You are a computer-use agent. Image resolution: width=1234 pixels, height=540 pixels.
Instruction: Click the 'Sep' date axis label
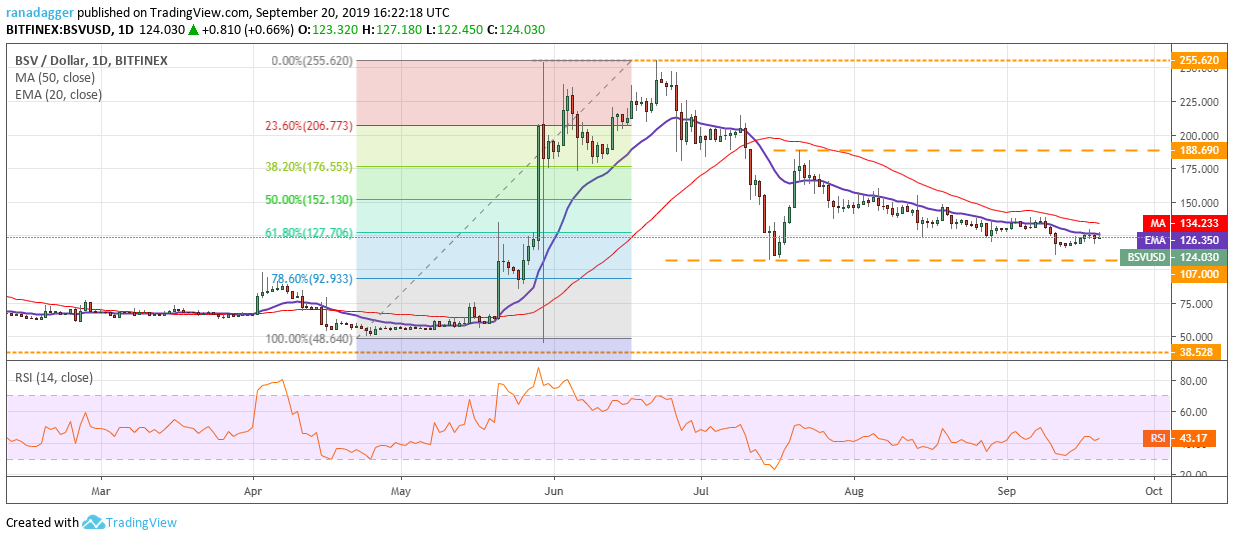point(1006,491)
